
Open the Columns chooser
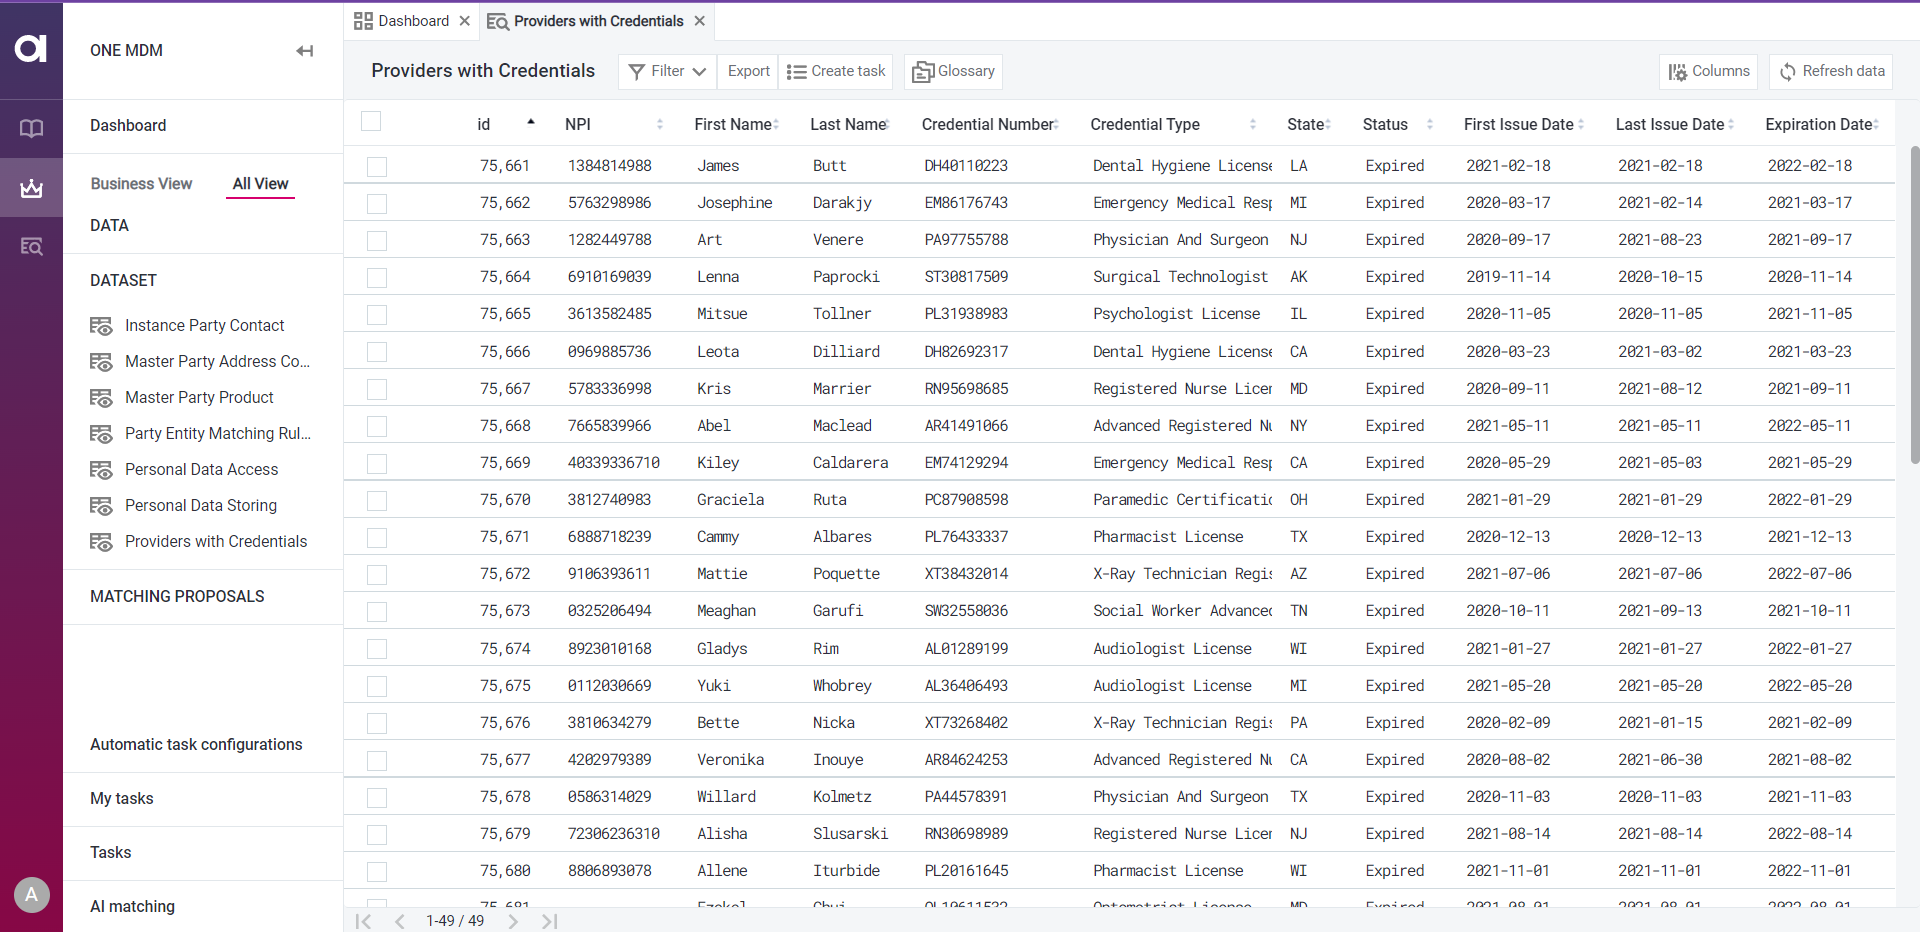pos(1708,71)
